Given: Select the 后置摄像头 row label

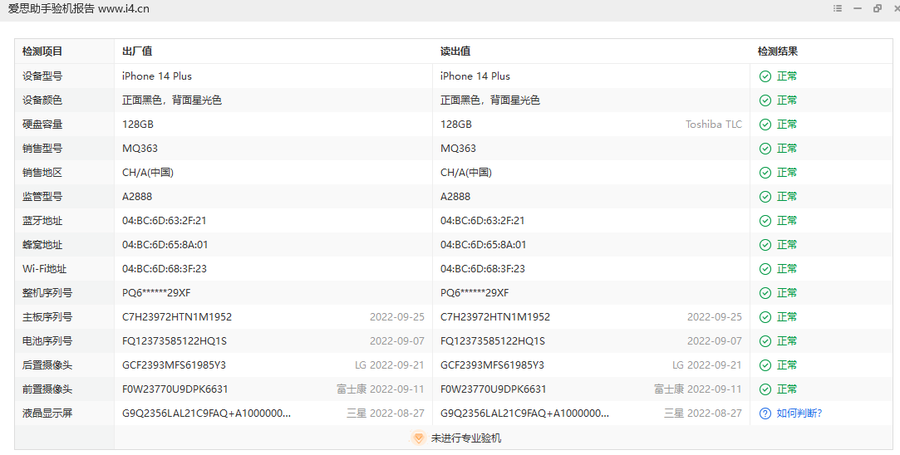Looking at the screenshot, I should [48, 365].
